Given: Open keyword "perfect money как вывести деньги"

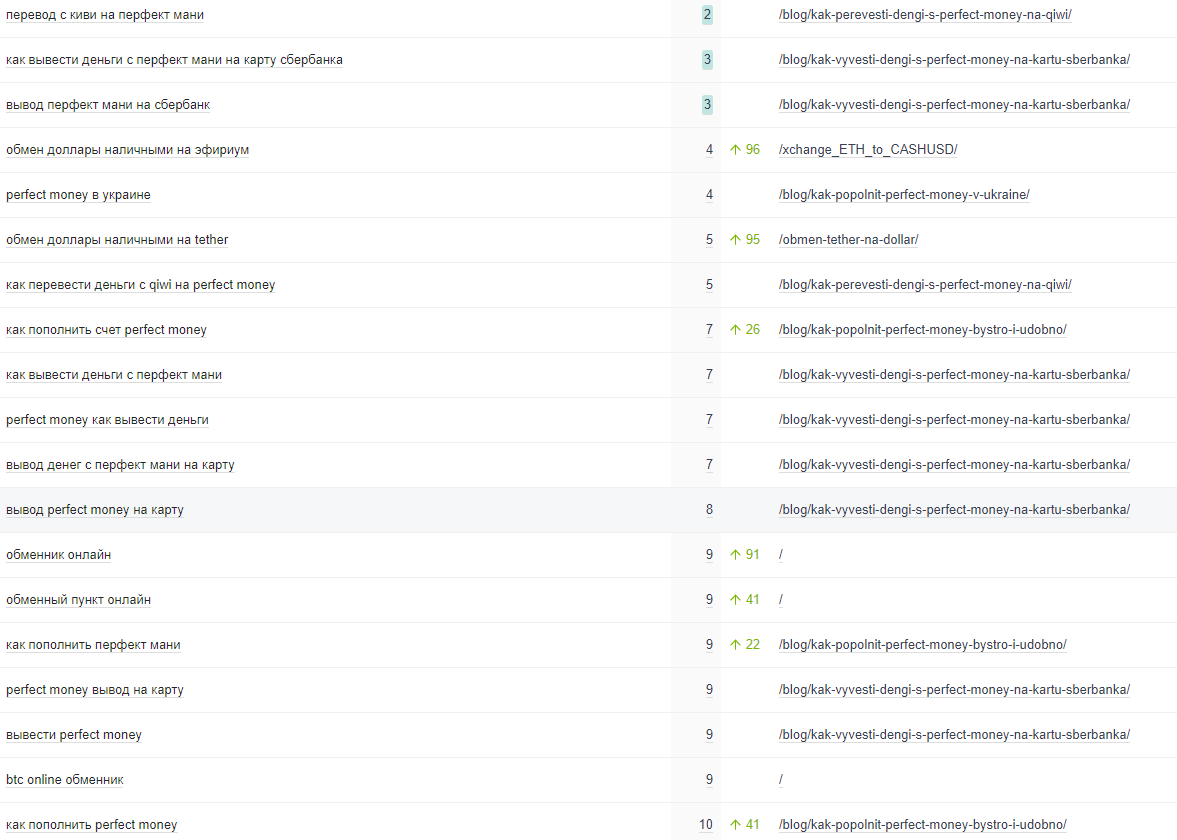Looking at the screenshot, I should 107,420.
